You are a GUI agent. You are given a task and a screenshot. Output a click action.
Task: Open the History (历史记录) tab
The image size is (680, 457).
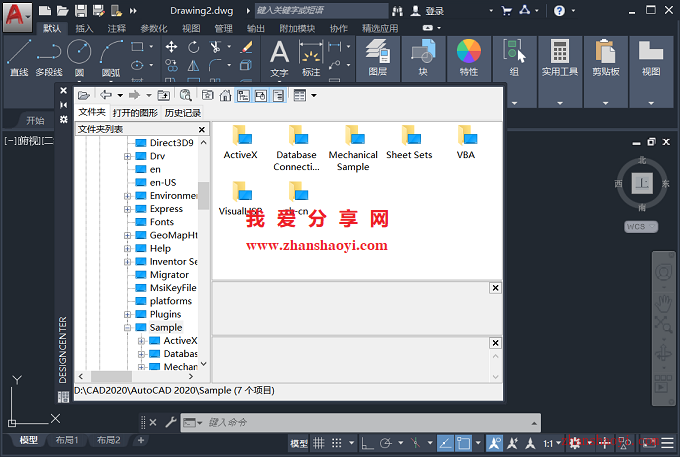[x=183, y=113]
